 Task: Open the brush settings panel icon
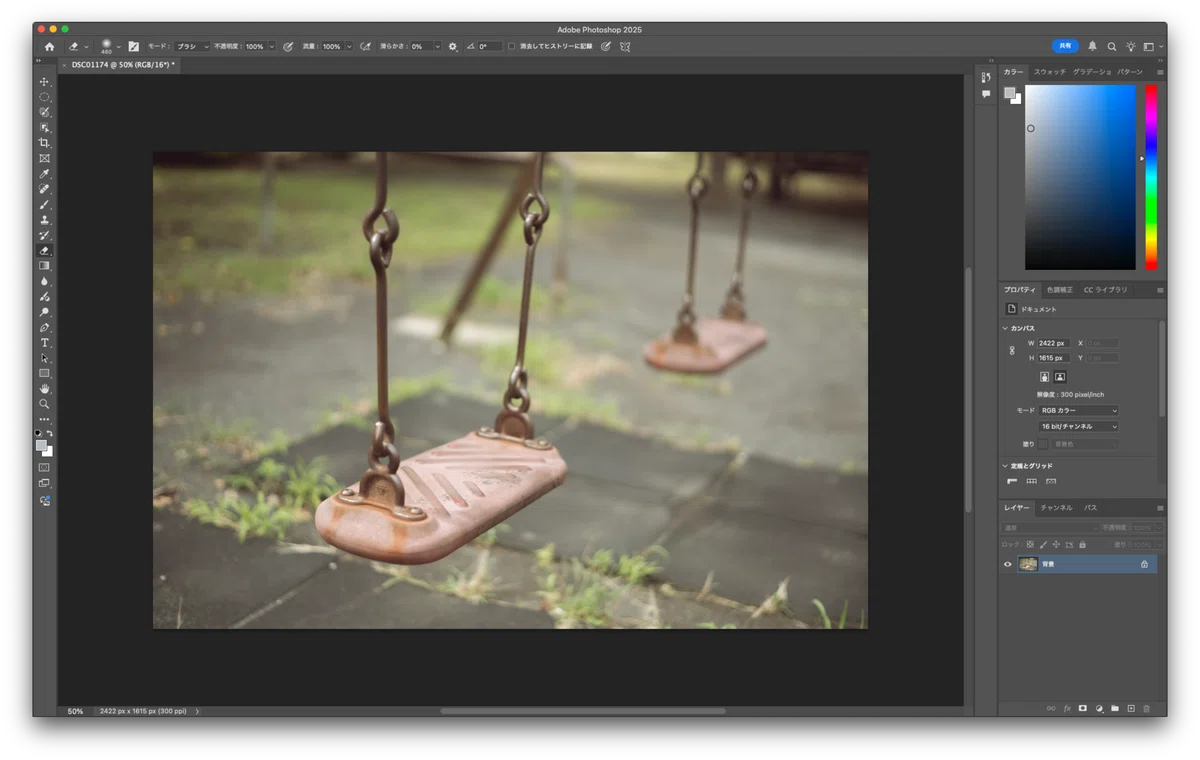coord(133,46)
